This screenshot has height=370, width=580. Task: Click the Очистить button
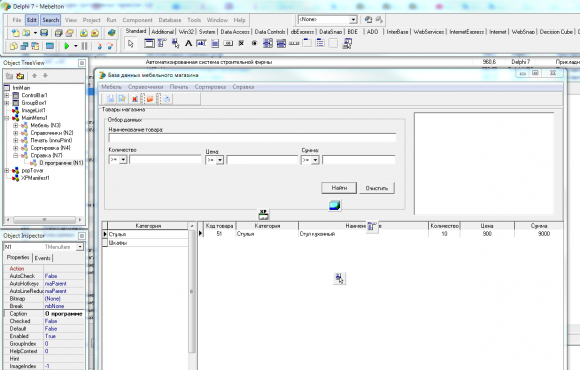tap(377, 188)
